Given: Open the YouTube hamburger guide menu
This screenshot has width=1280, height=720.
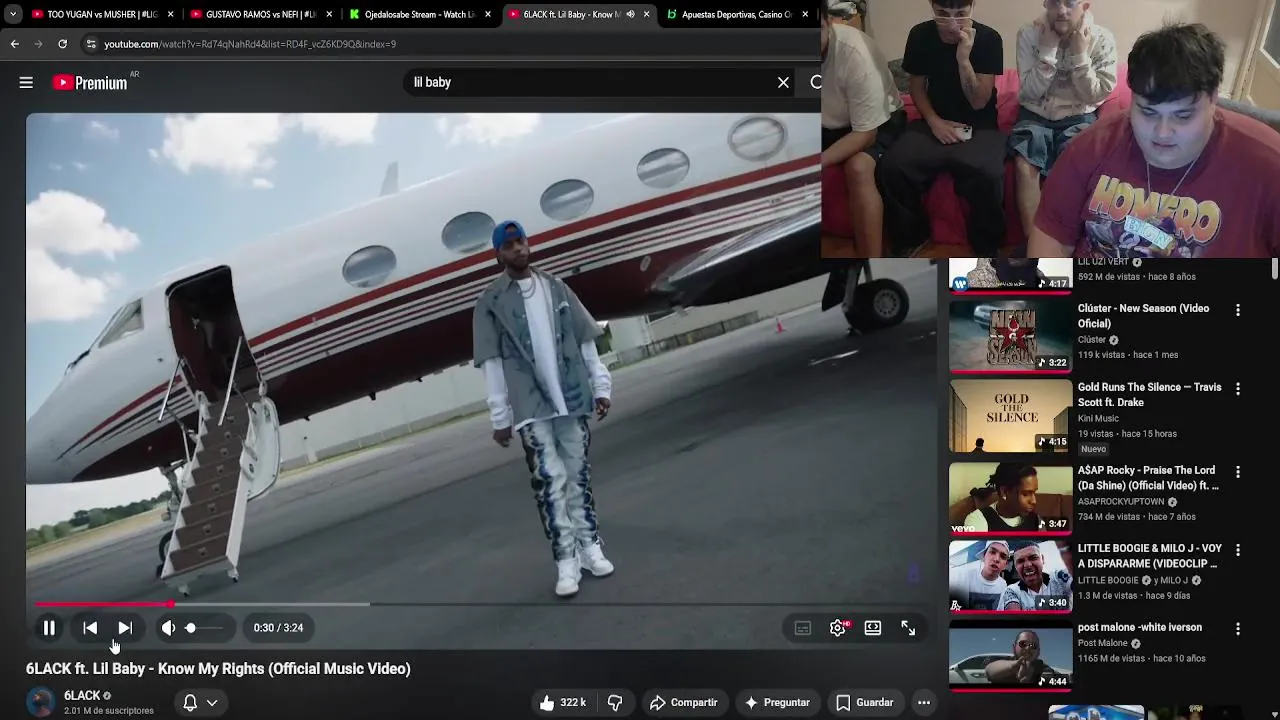Looking at the screenshot, I should coord(26,83).
